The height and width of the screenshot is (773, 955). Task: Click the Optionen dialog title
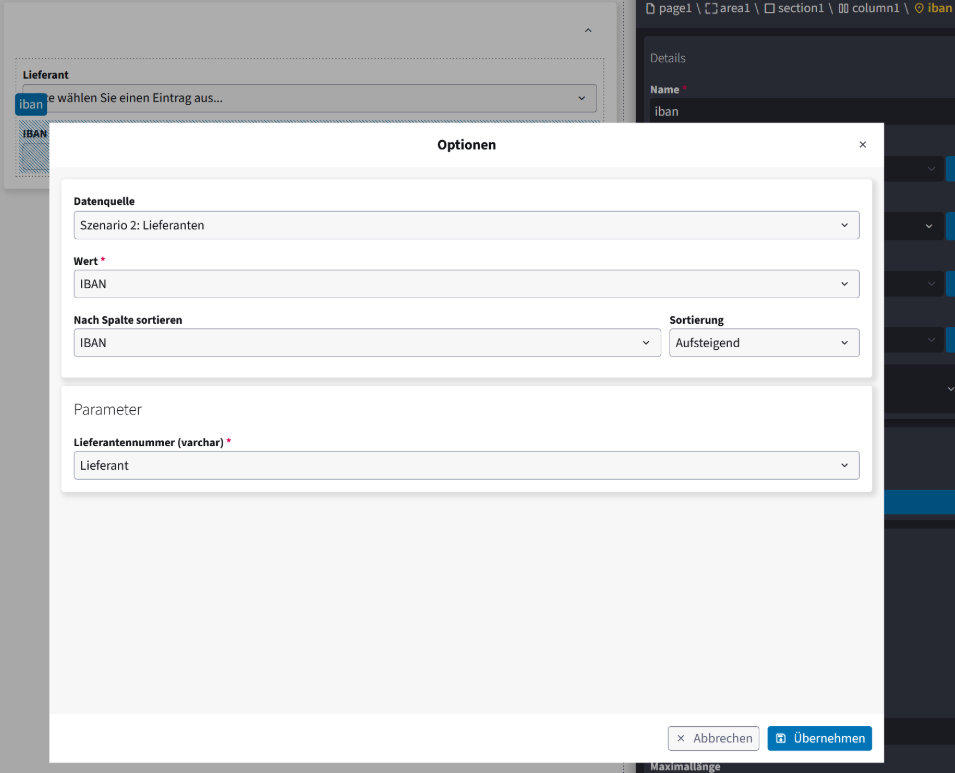pyautogui.click(x=467, y=145)
